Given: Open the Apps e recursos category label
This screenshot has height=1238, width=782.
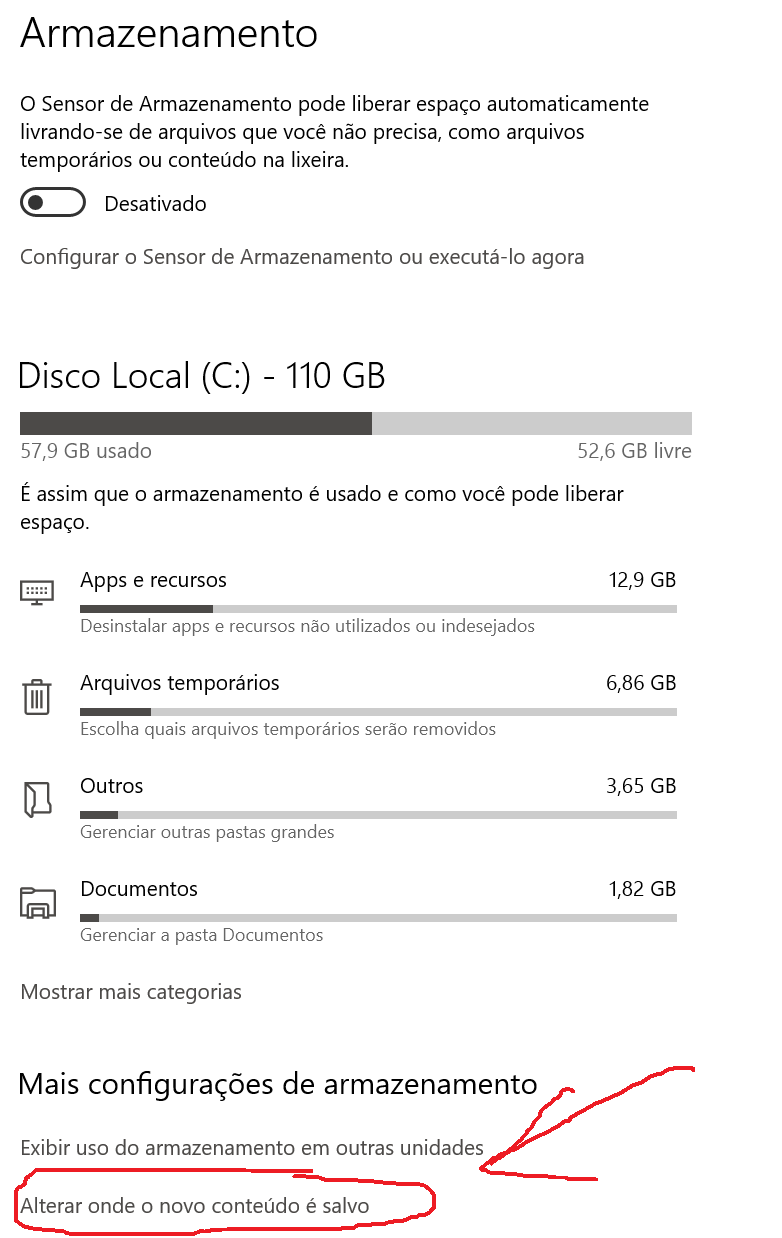Looking at the screenshot, I should coord(153,580).
